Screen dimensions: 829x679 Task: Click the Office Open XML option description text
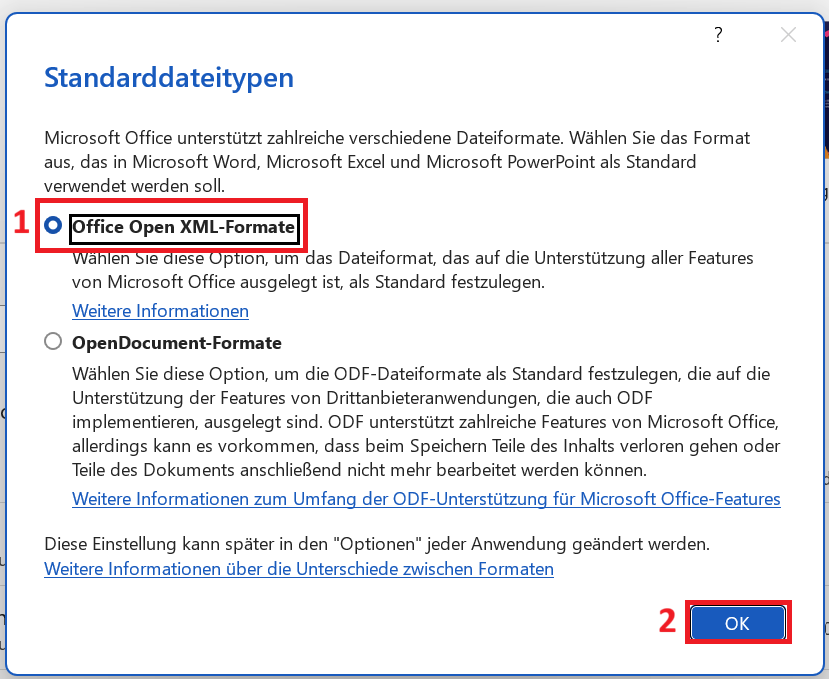(410, 270)
